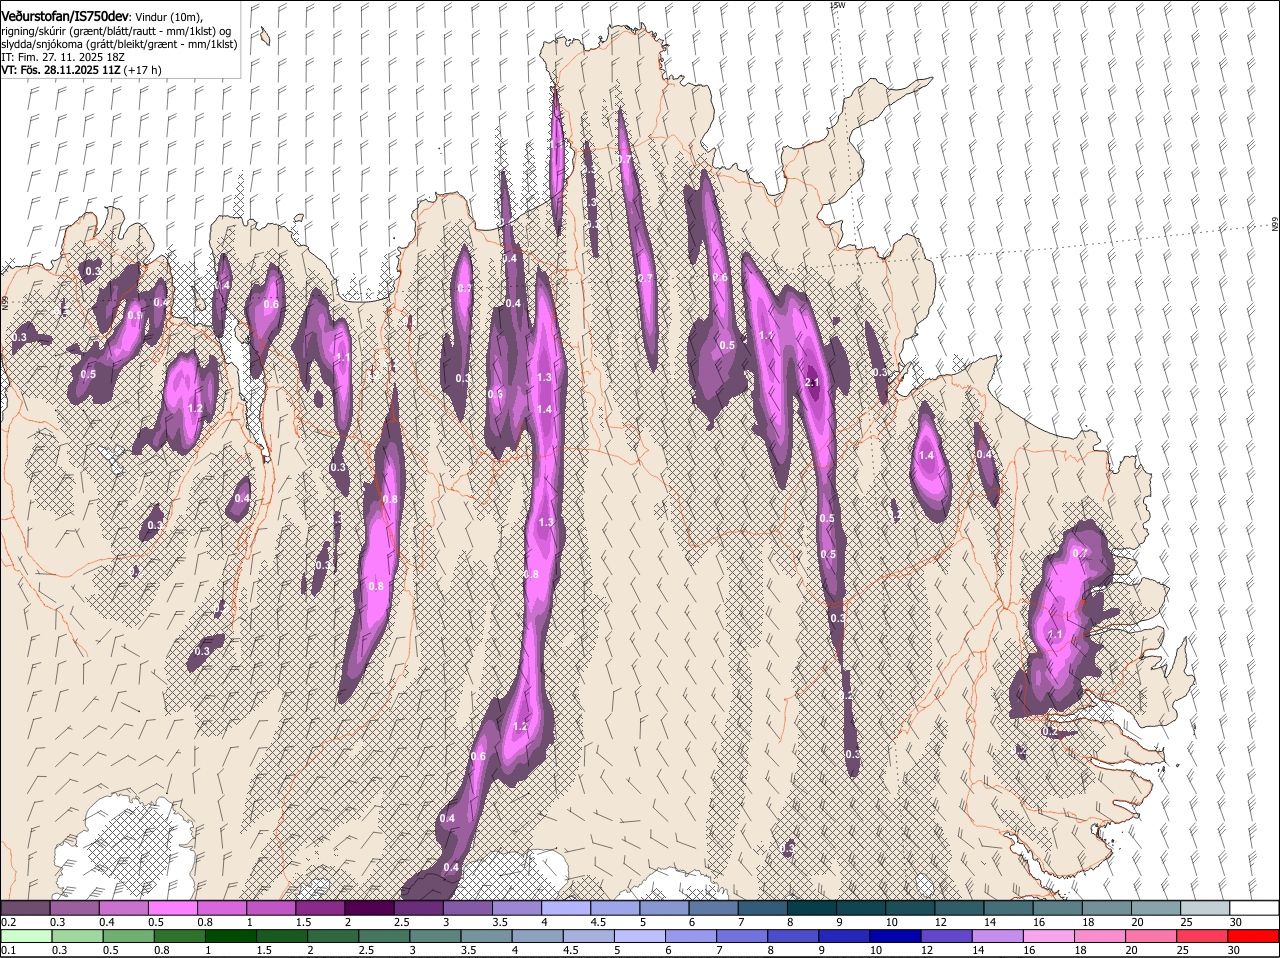The height and width of the screenshot is (958, 1280).
Task: Pick the pink green-row swatch labeled 18
Action: (x=1100, y=937)
